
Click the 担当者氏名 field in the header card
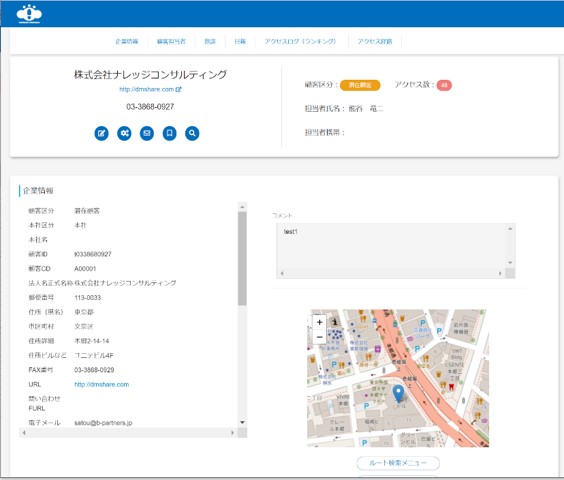pyautogui.click(x=344, y=109)
